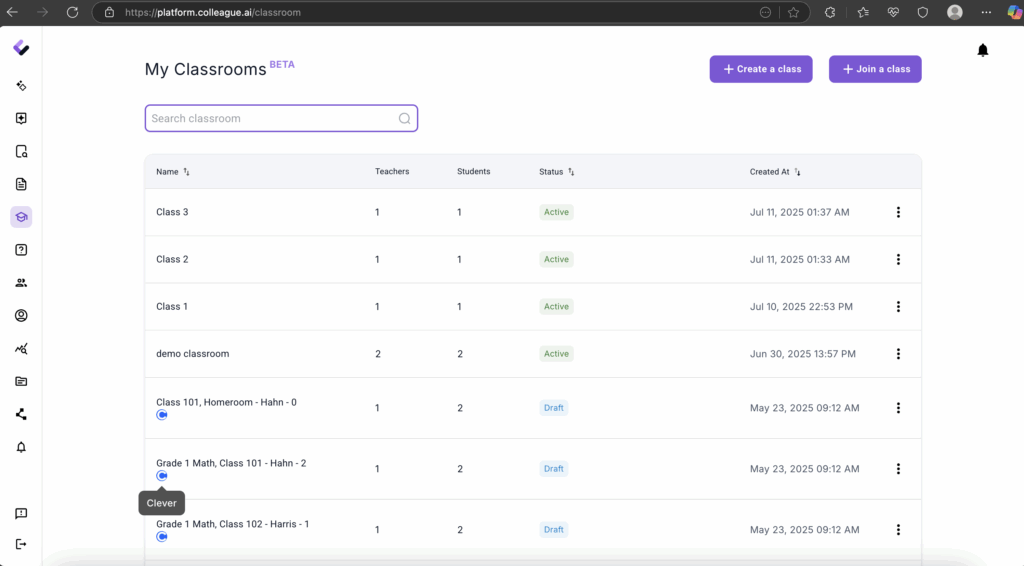1024x566 pixels.
Task: Bookmark this page with the star icon
Action: [x=793, y=13]
